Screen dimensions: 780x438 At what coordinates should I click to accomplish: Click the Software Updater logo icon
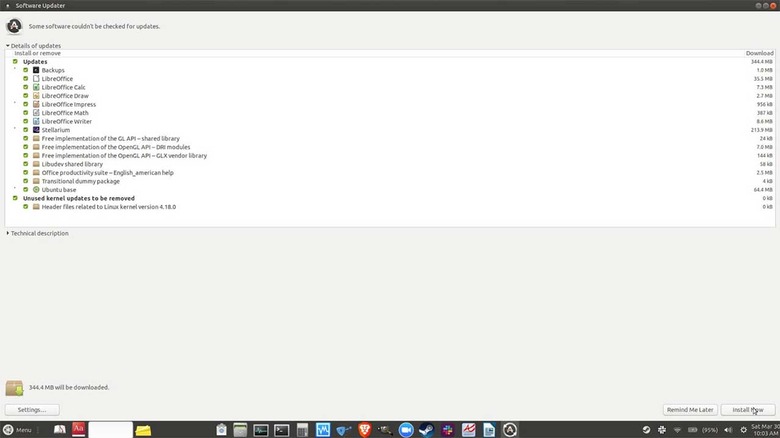click(14, 26)
